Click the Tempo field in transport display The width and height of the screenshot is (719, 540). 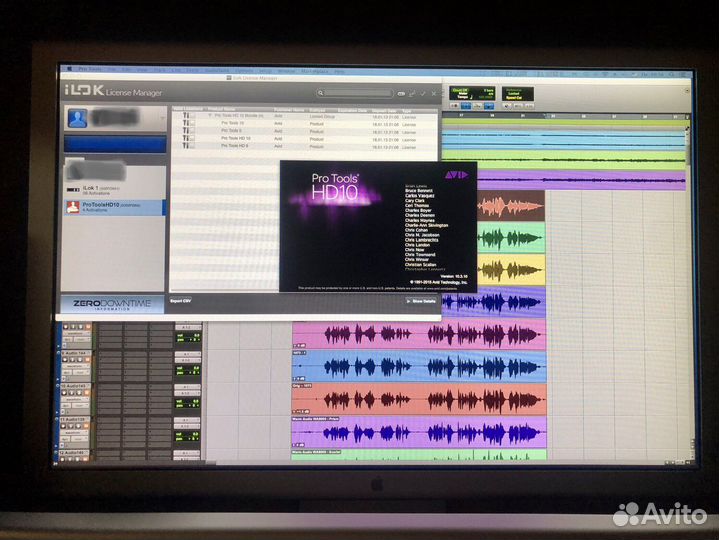coord(463,97)
